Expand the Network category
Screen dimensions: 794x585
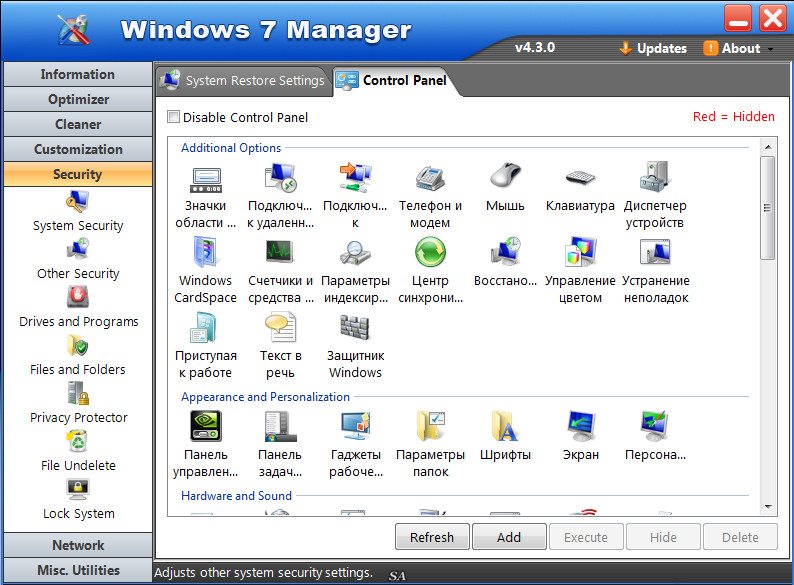pos(78,545)
